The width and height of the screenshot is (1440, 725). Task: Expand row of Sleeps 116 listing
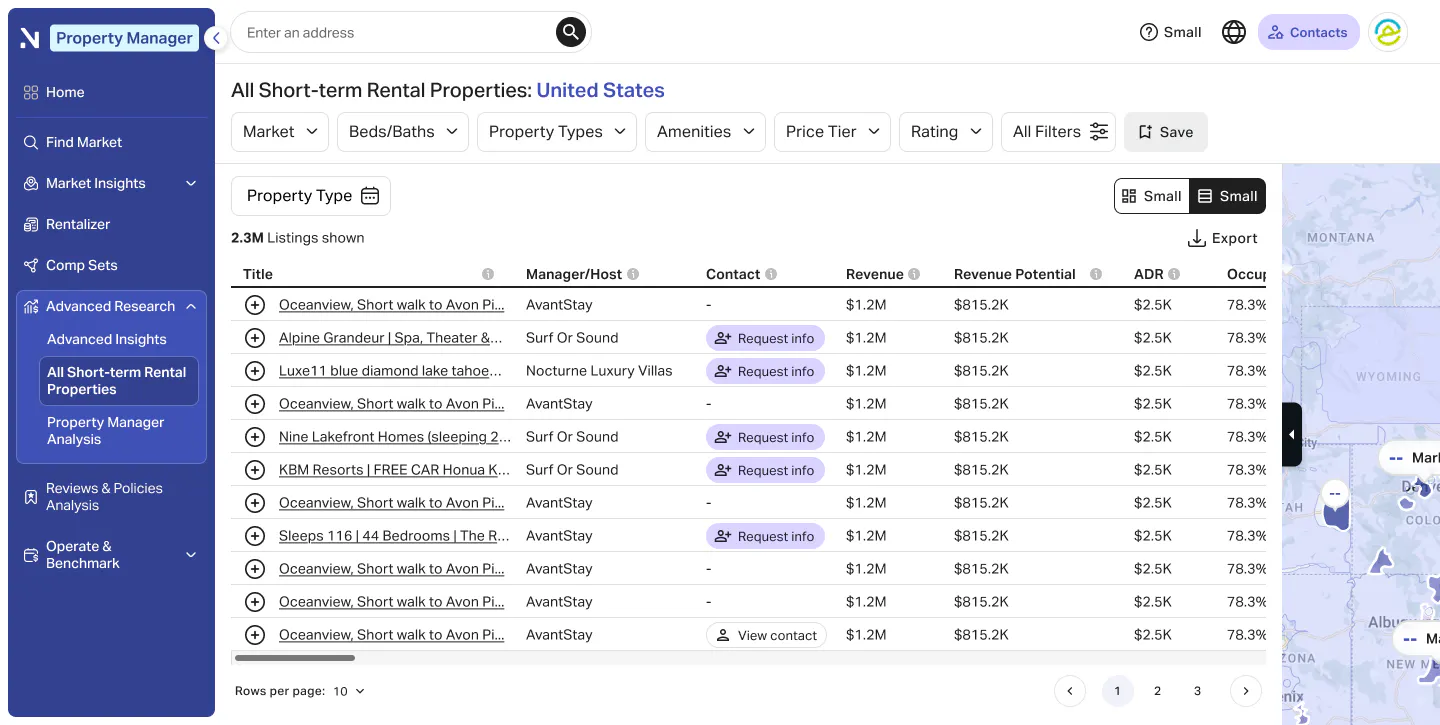pos(255,536)
